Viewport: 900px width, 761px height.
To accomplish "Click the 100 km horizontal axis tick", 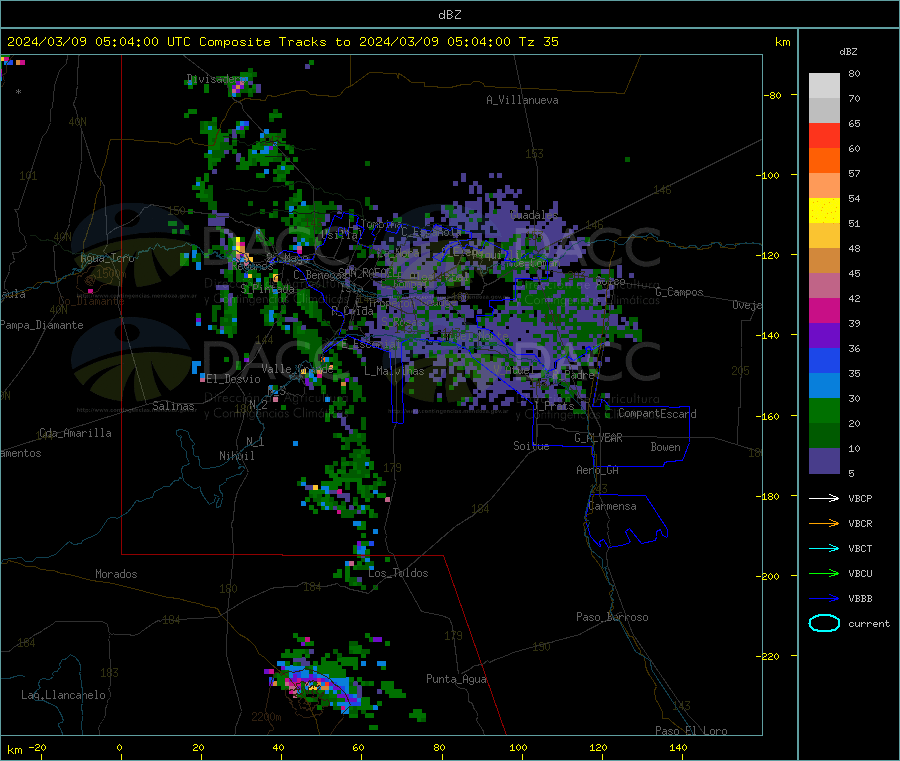I will point(518,747).
